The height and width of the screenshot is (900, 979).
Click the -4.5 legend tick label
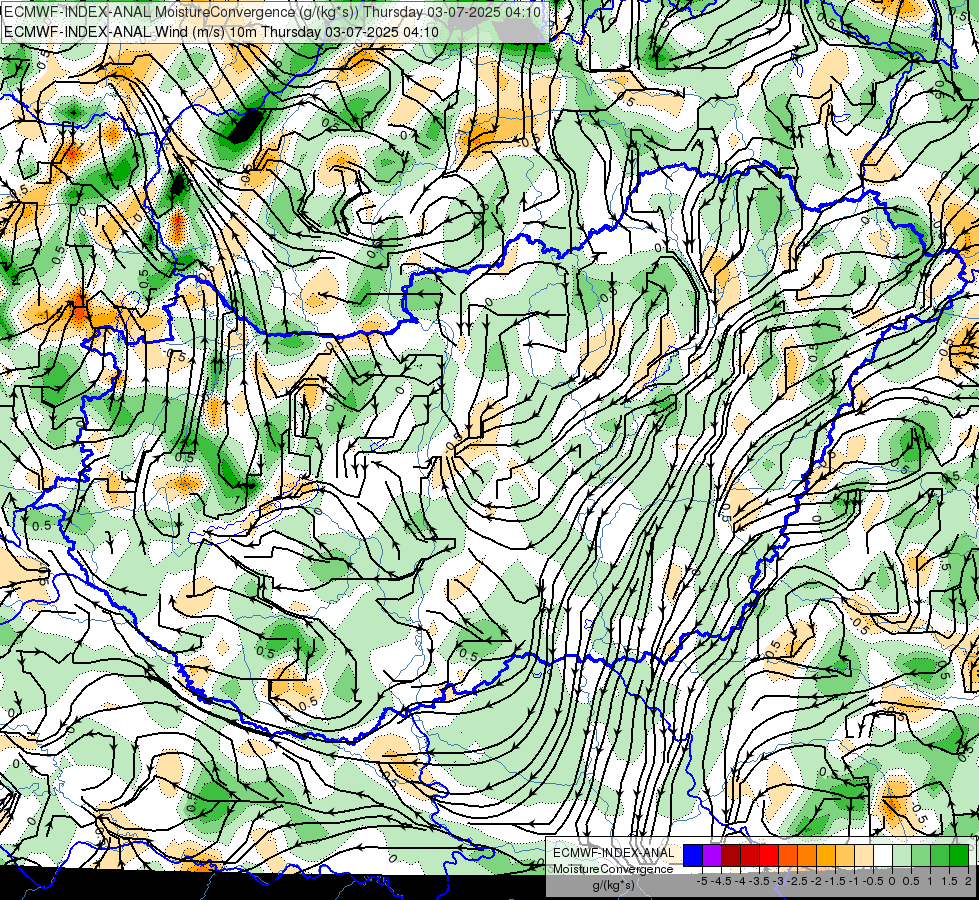[x=721, y=881]
